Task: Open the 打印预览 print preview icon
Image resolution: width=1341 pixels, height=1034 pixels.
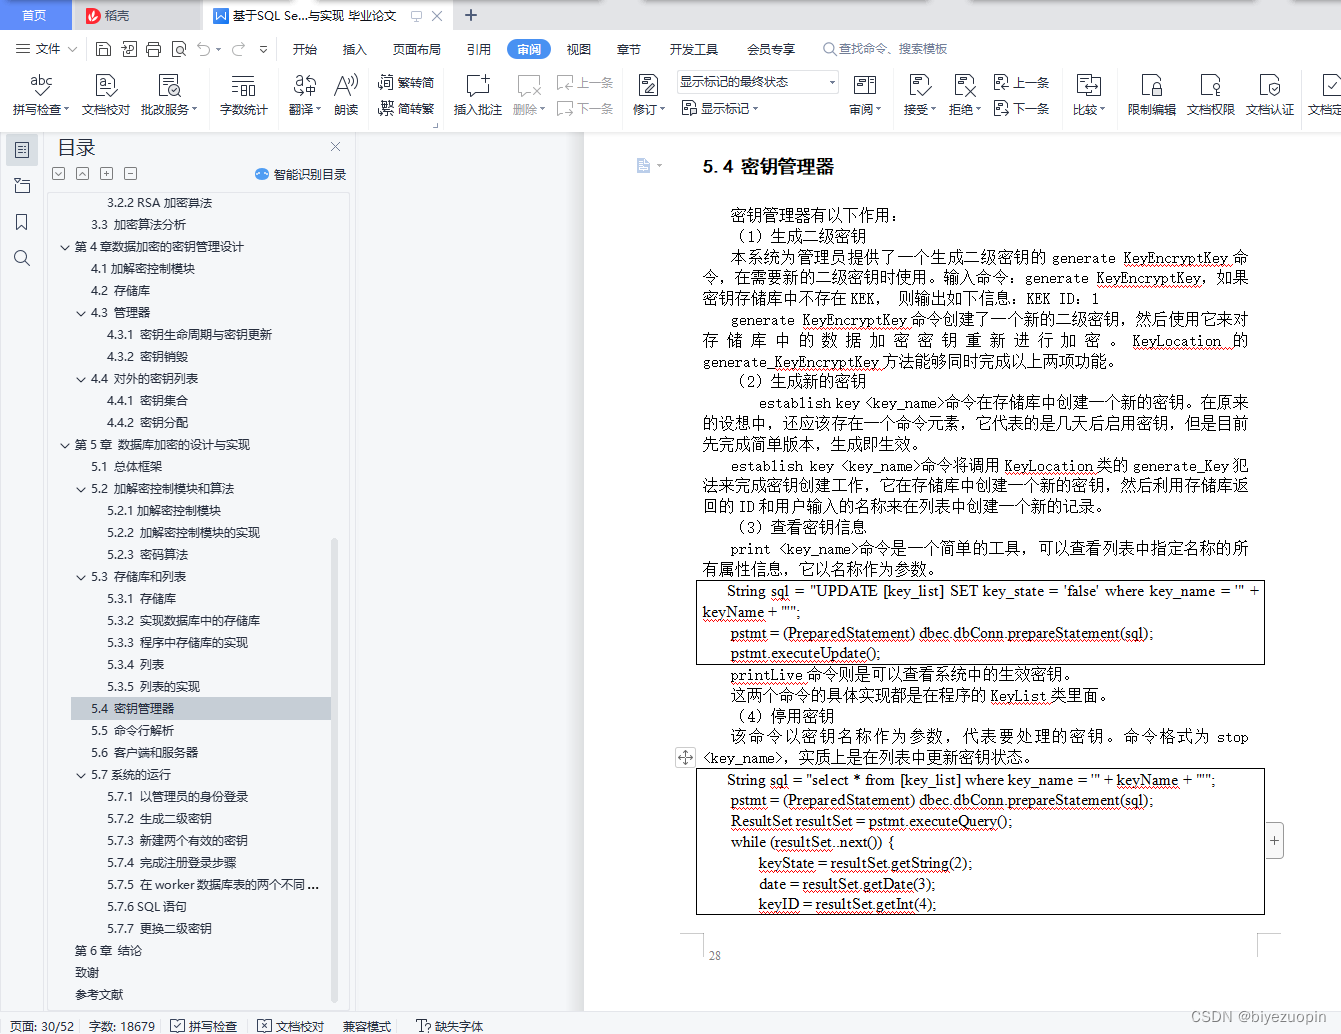Action: (x=180, y=48)
